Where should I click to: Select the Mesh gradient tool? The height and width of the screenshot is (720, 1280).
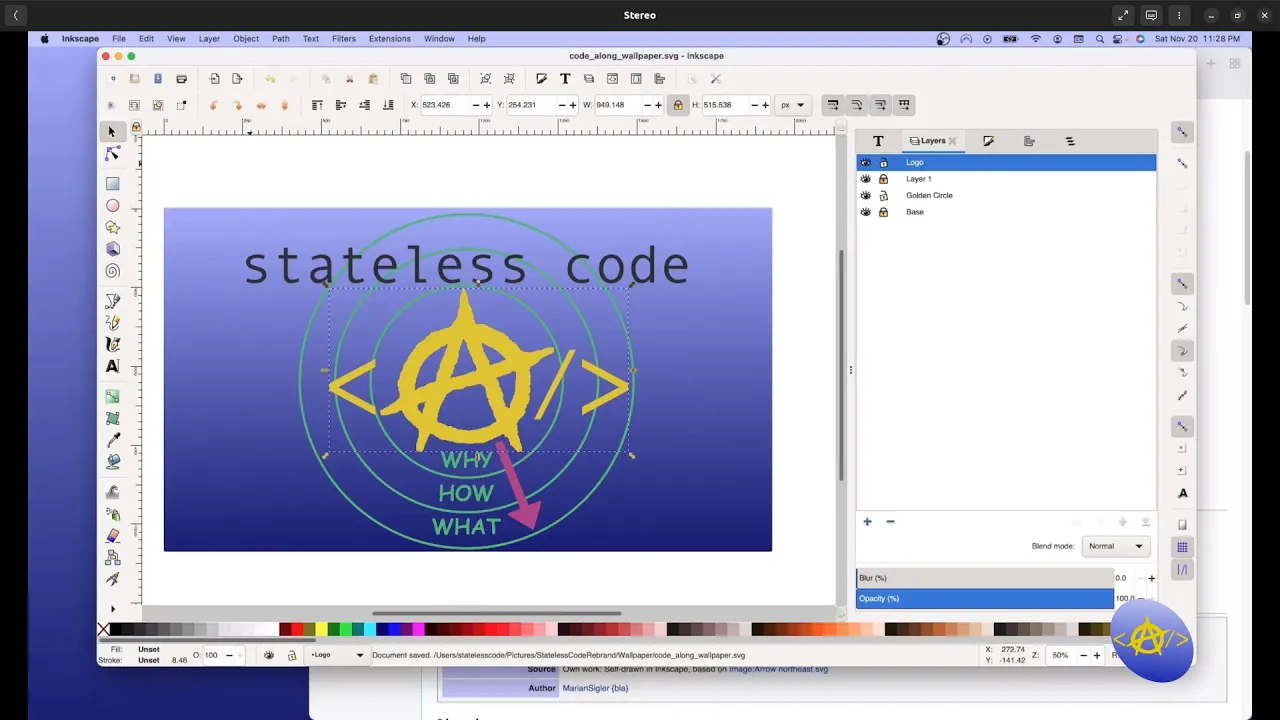(x=112, y=419)
